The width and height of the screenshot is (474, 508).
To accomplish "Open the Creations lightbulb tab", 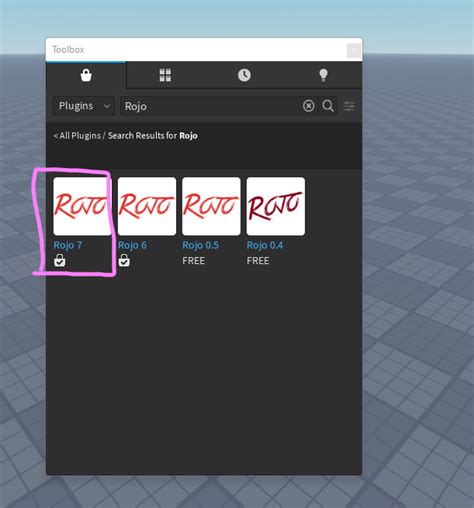I will pyautogui.click(x=323, y=75).
